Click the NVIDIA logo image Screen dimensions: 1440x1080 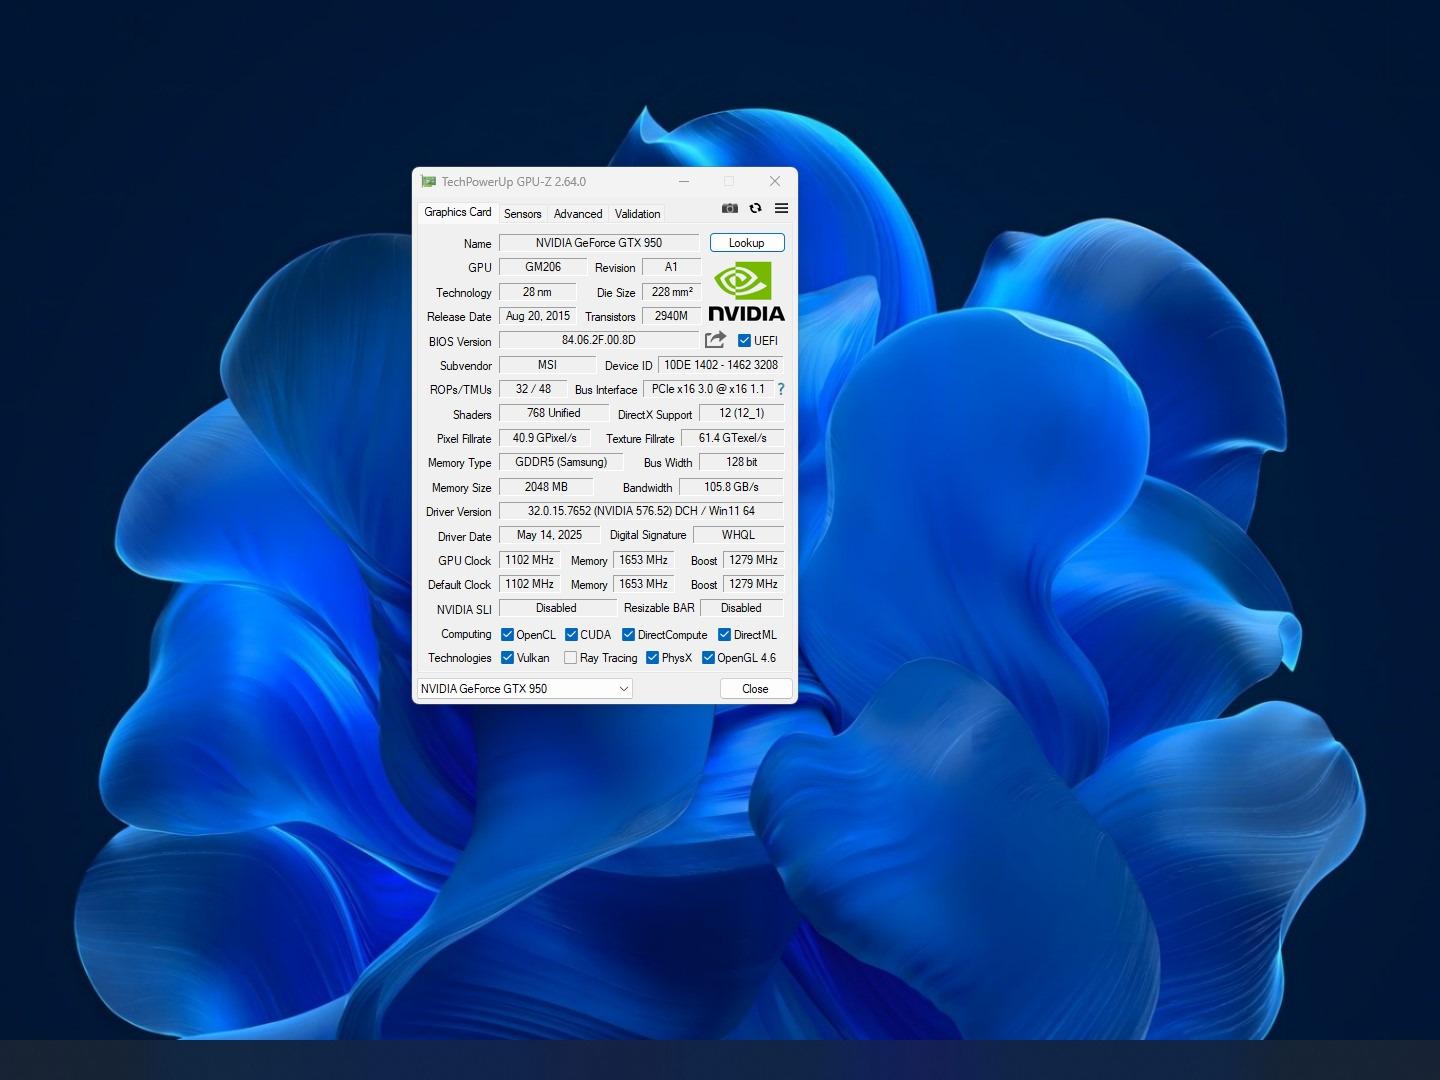click(x=746, y=291)
